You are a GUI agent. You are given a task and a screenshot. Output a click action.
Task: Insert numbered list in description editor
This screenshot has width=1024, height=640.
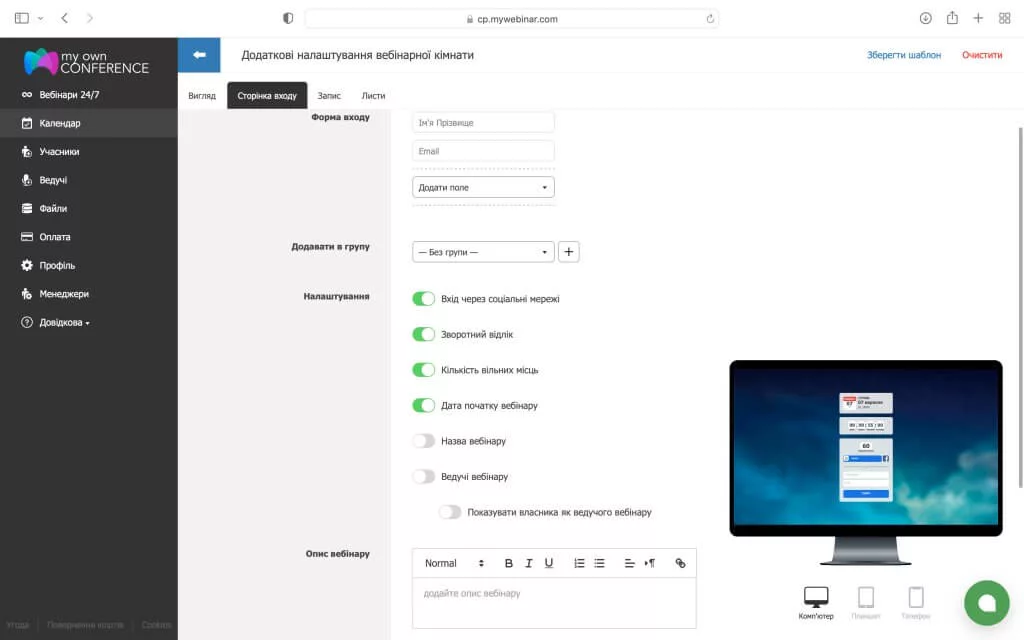(579, 563)
